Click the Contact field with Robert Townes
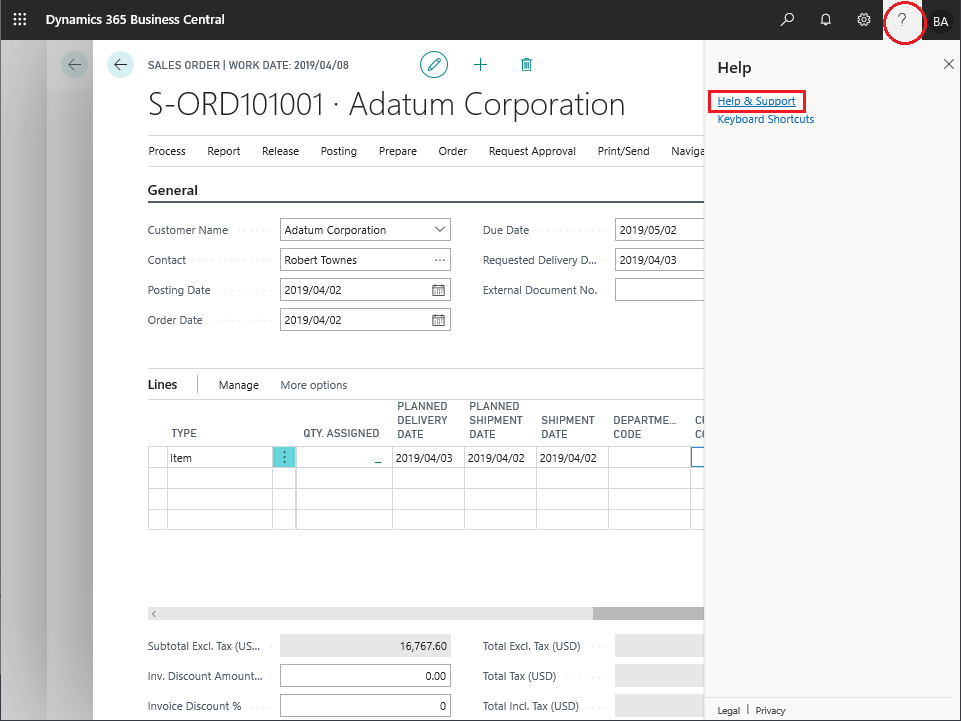This screenshot has height=721, width=961. (365, 260)
